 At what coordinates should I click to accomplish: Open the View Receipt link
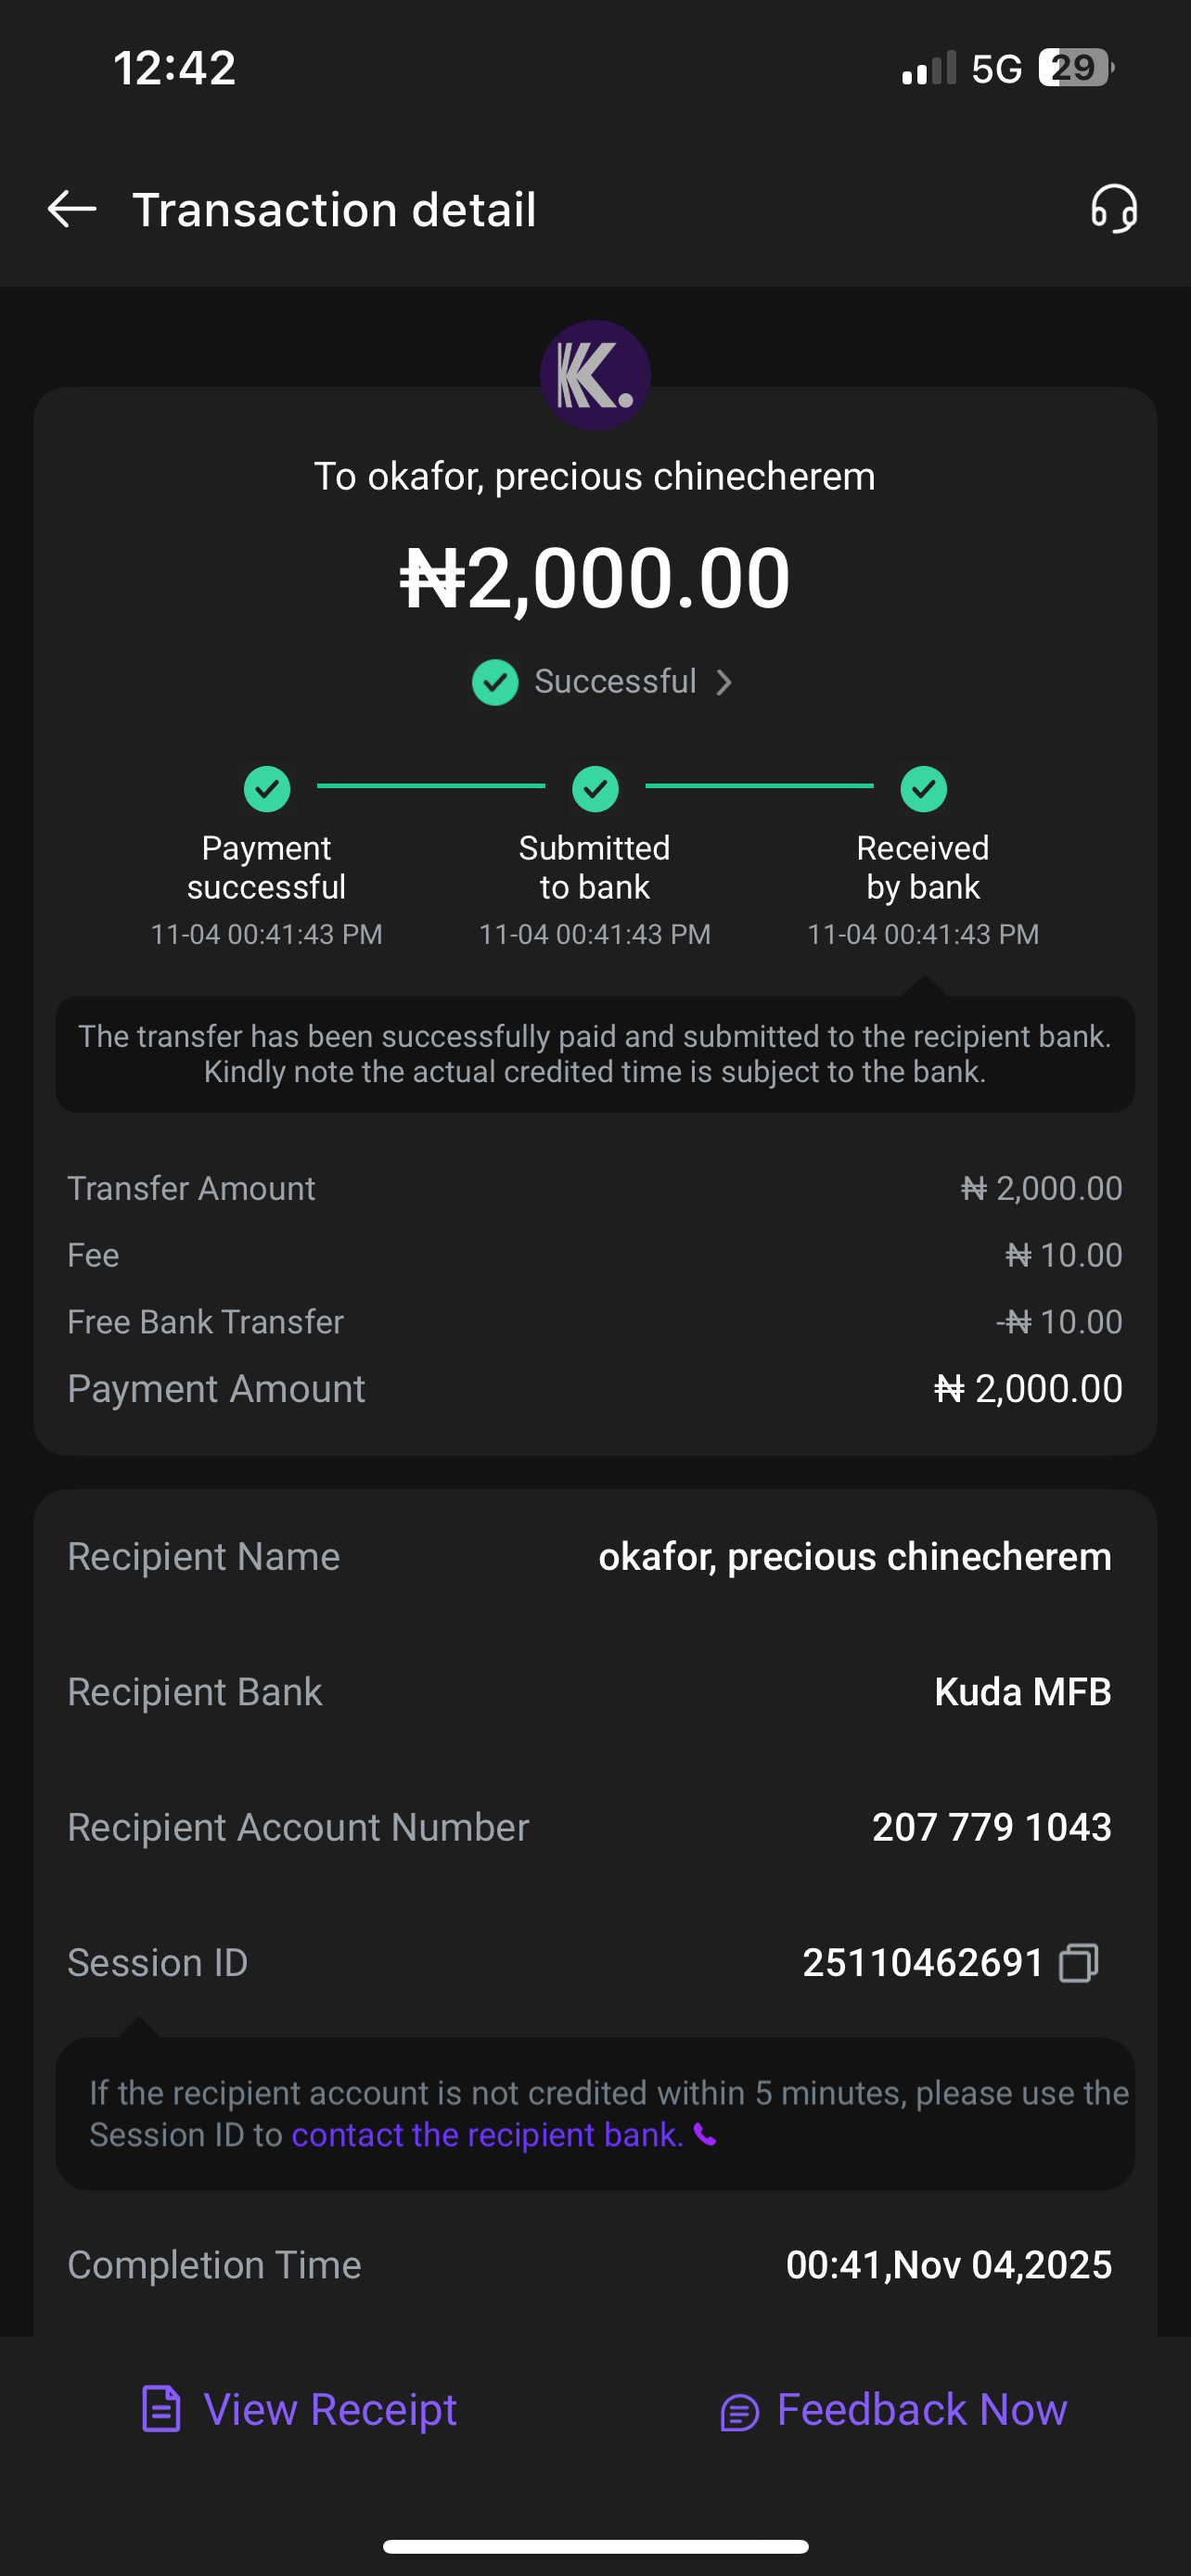pos(330,2409)
